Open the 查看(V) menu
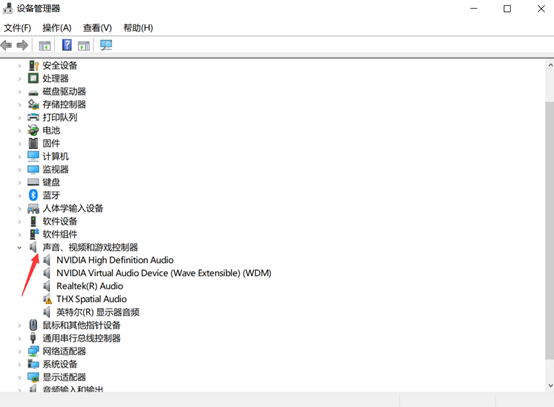Screen dimensions: 554x407 98,28
